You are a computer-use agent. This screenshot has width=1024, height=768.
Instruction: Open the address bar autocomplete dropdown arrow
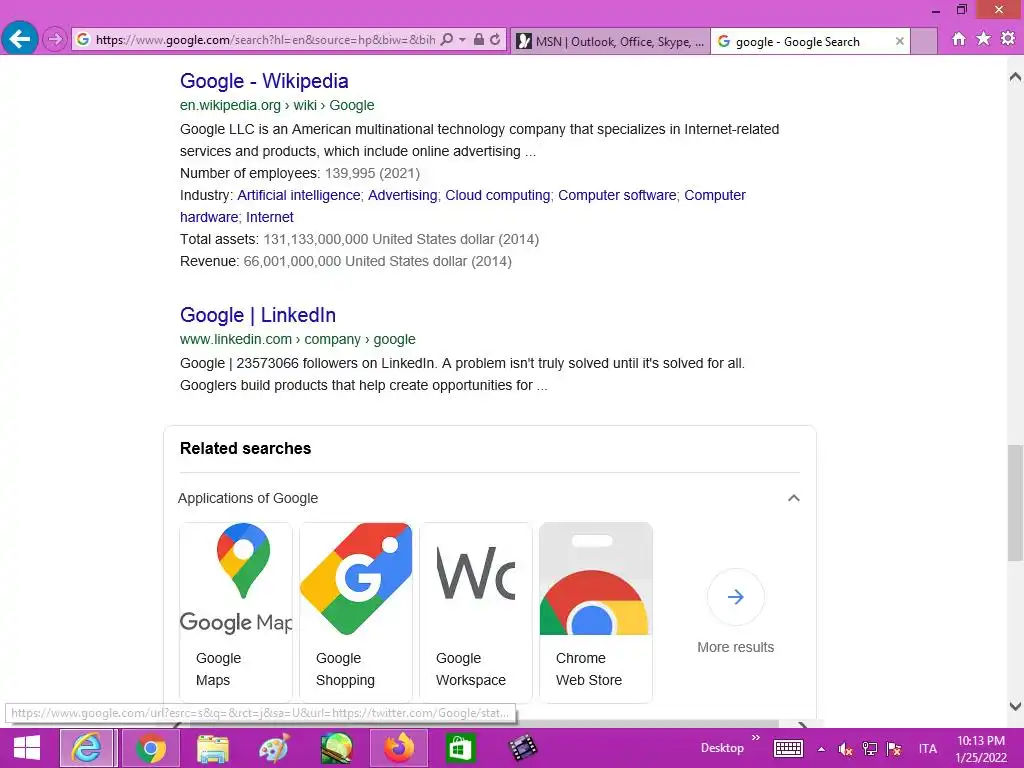pyautogui.click(x=462, y=40)
